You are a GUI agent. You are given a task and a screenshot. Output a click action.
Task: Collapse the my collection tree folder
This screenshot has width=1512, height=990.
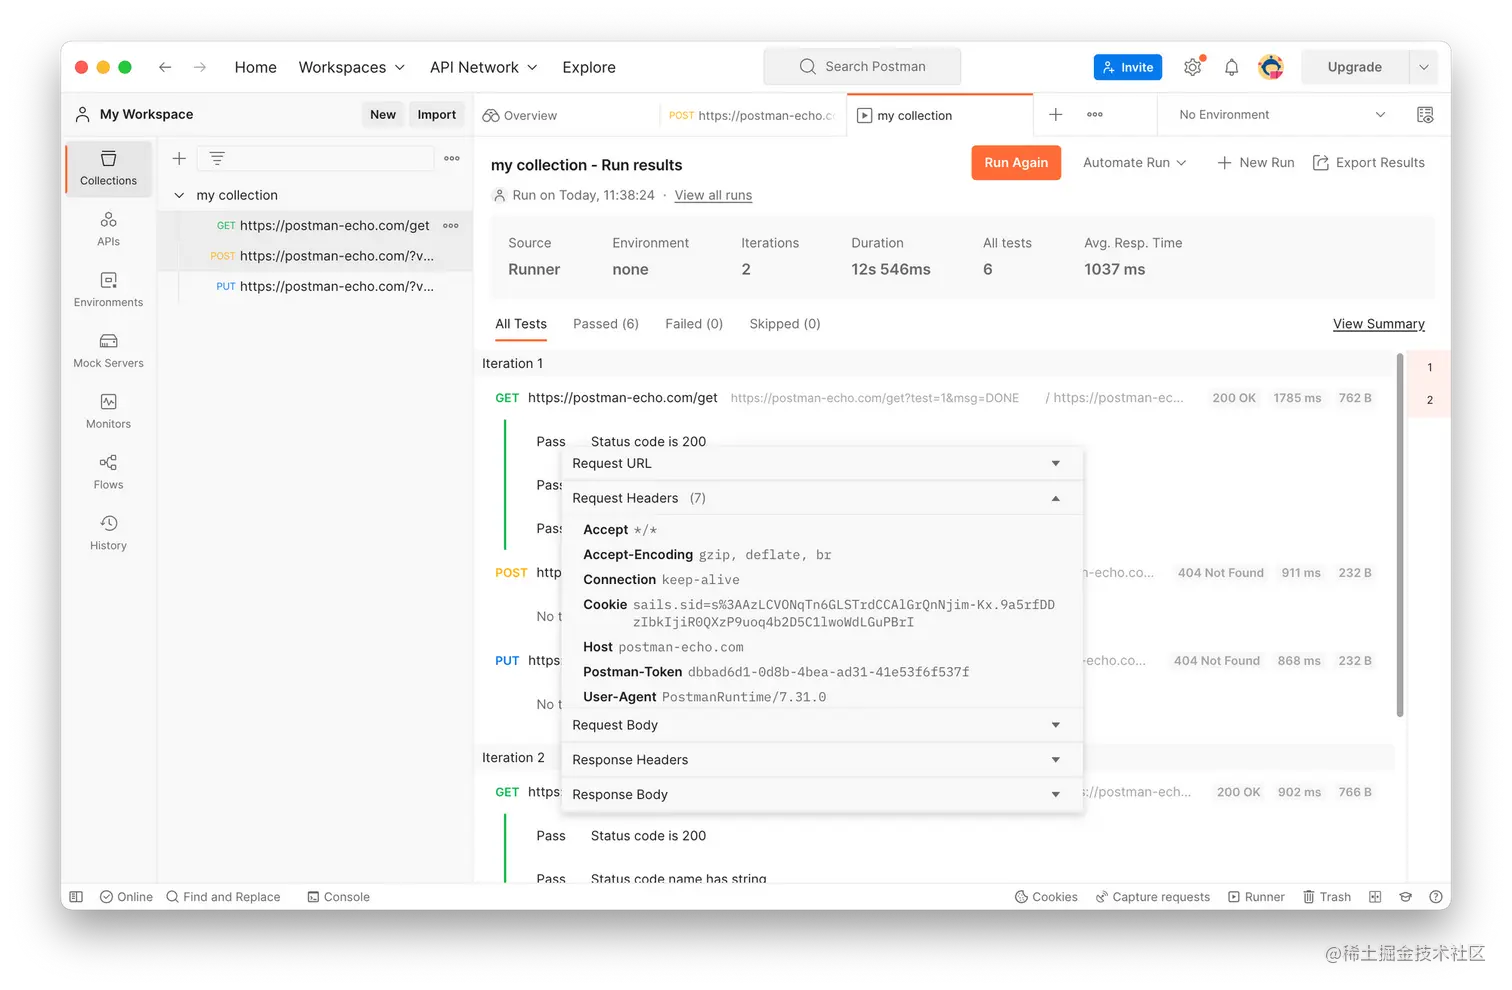pos(179,196)
